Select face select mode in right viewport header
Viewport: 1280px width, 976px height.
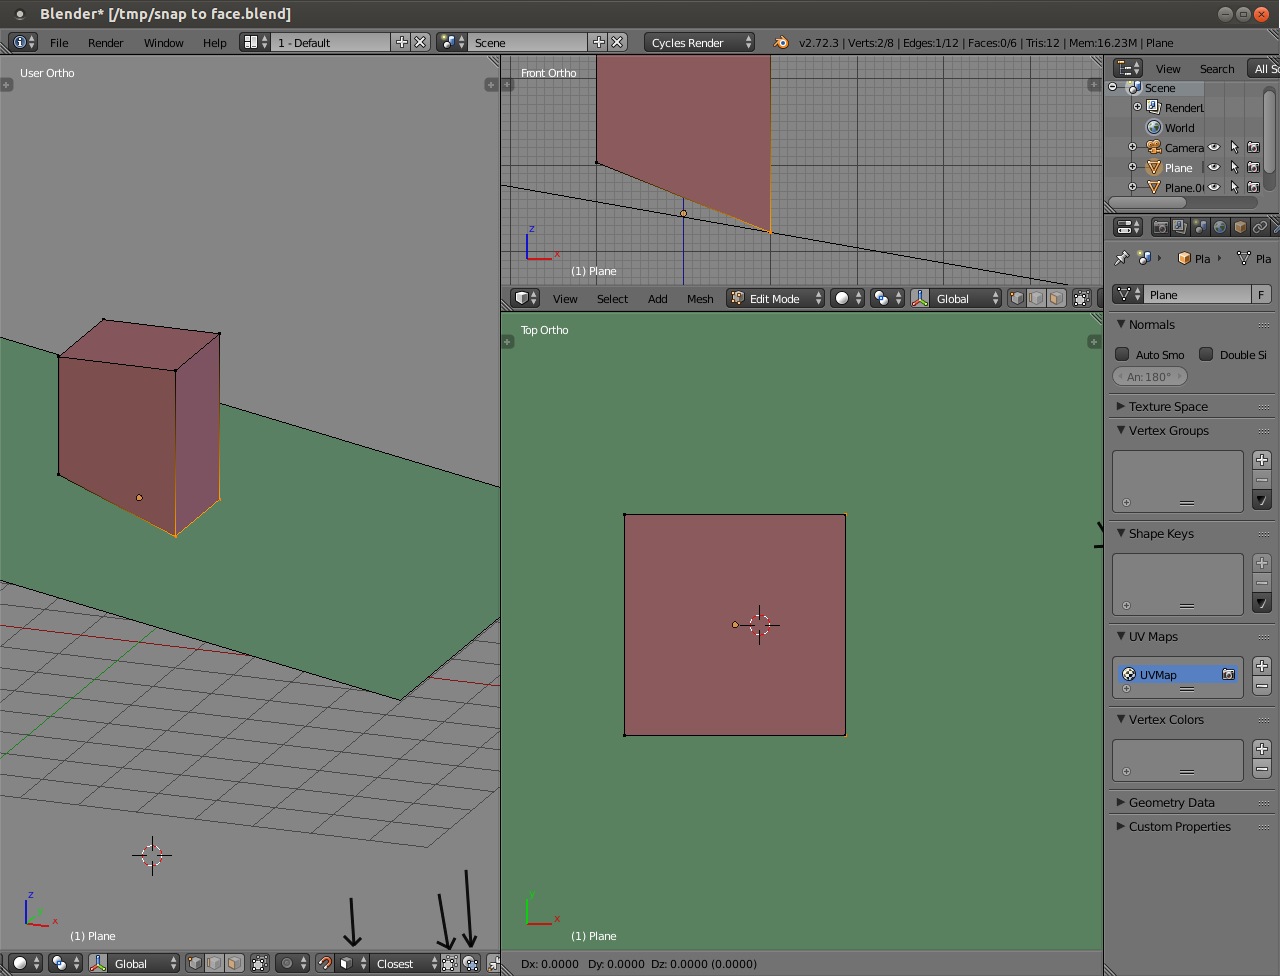[x=1055, y=298]
